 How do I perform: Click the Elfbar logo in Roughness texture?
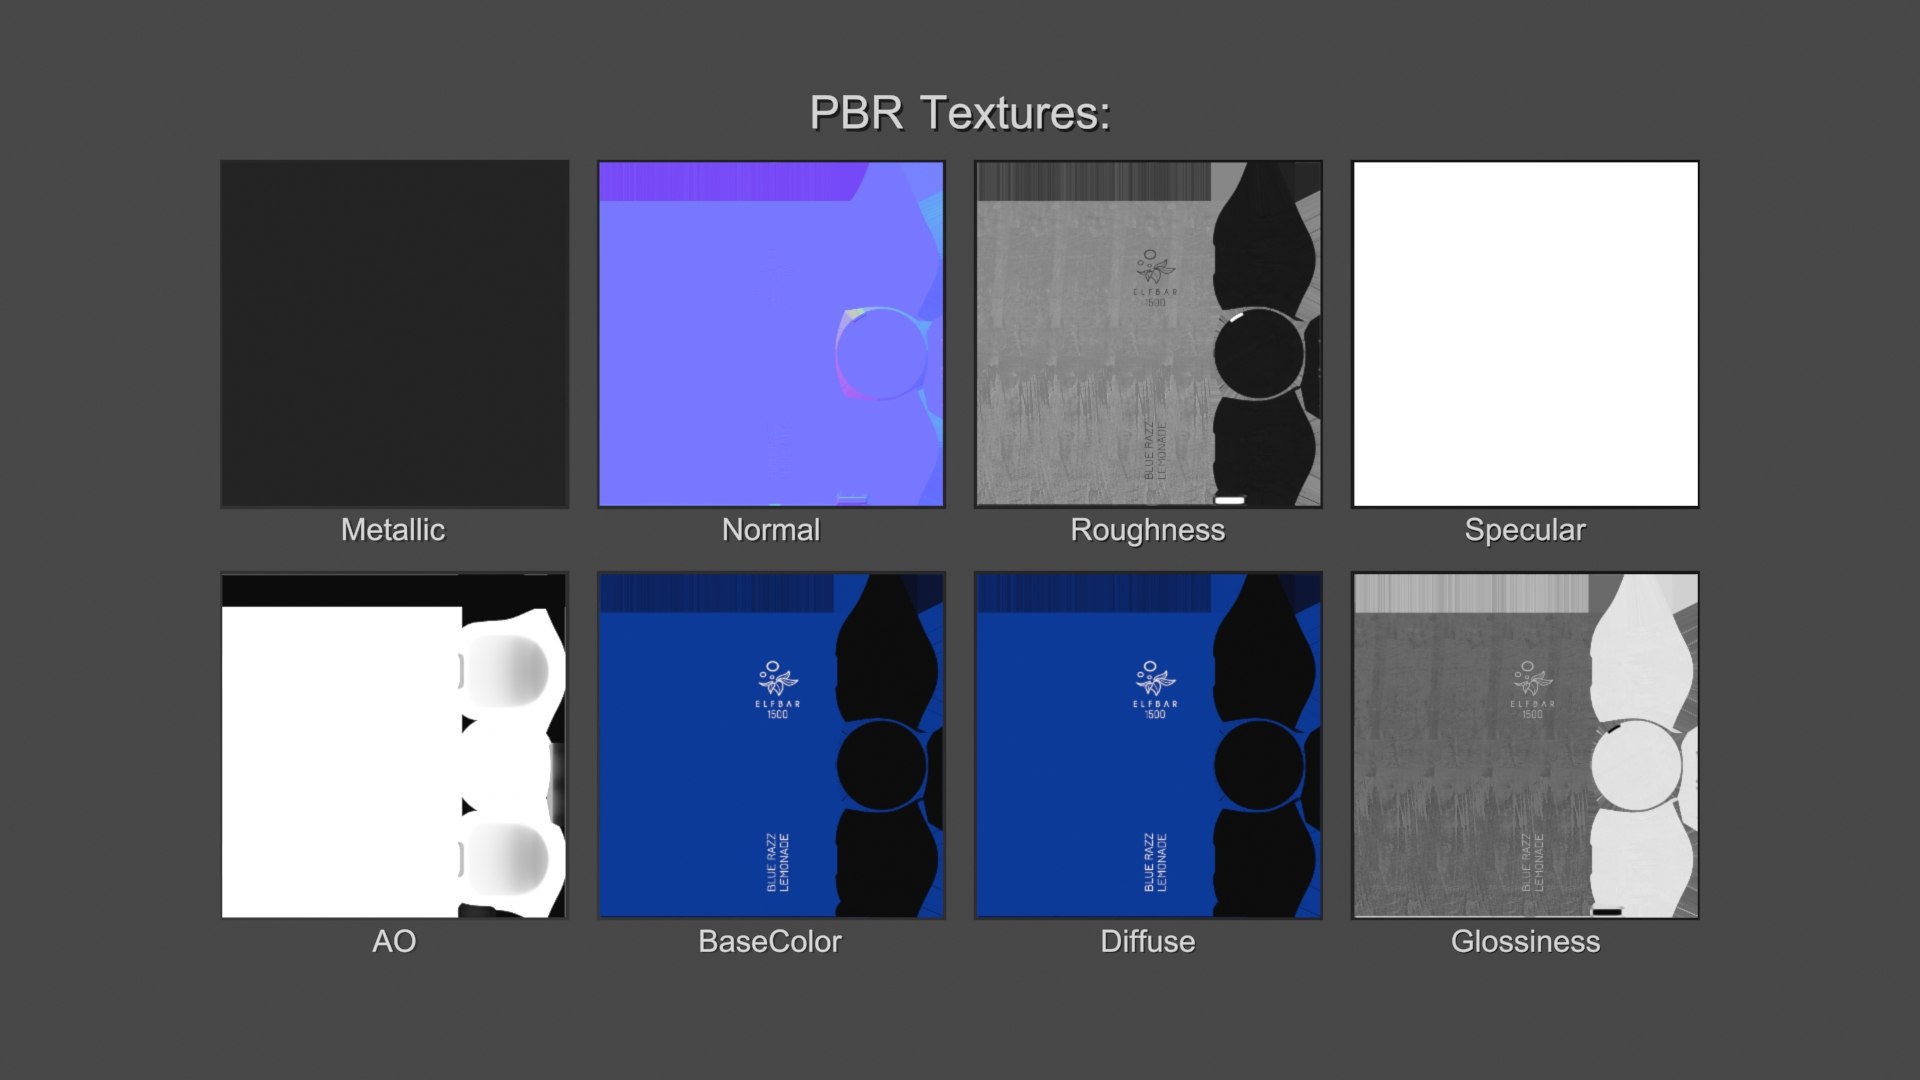[x=1155, y=278]
